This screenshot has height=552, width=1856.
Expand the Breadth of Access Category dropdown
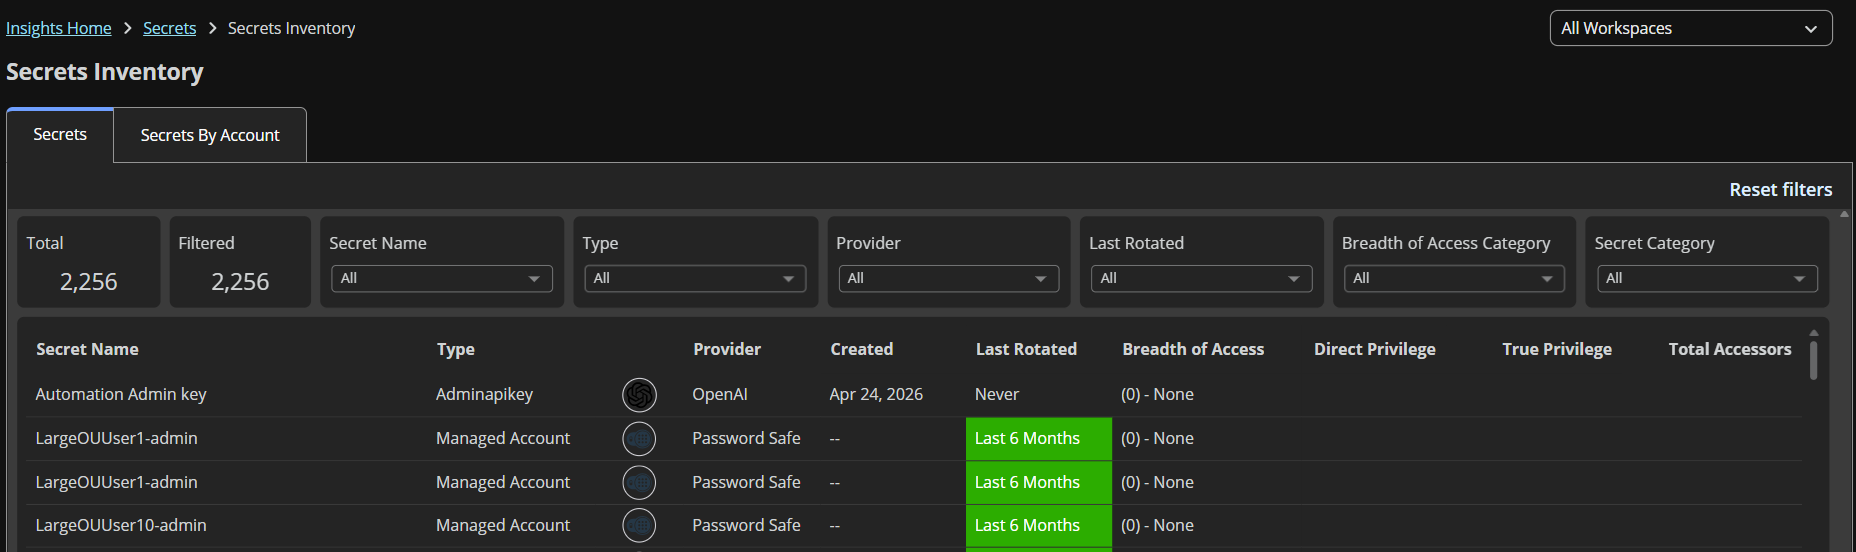(x=1455, y=279)
